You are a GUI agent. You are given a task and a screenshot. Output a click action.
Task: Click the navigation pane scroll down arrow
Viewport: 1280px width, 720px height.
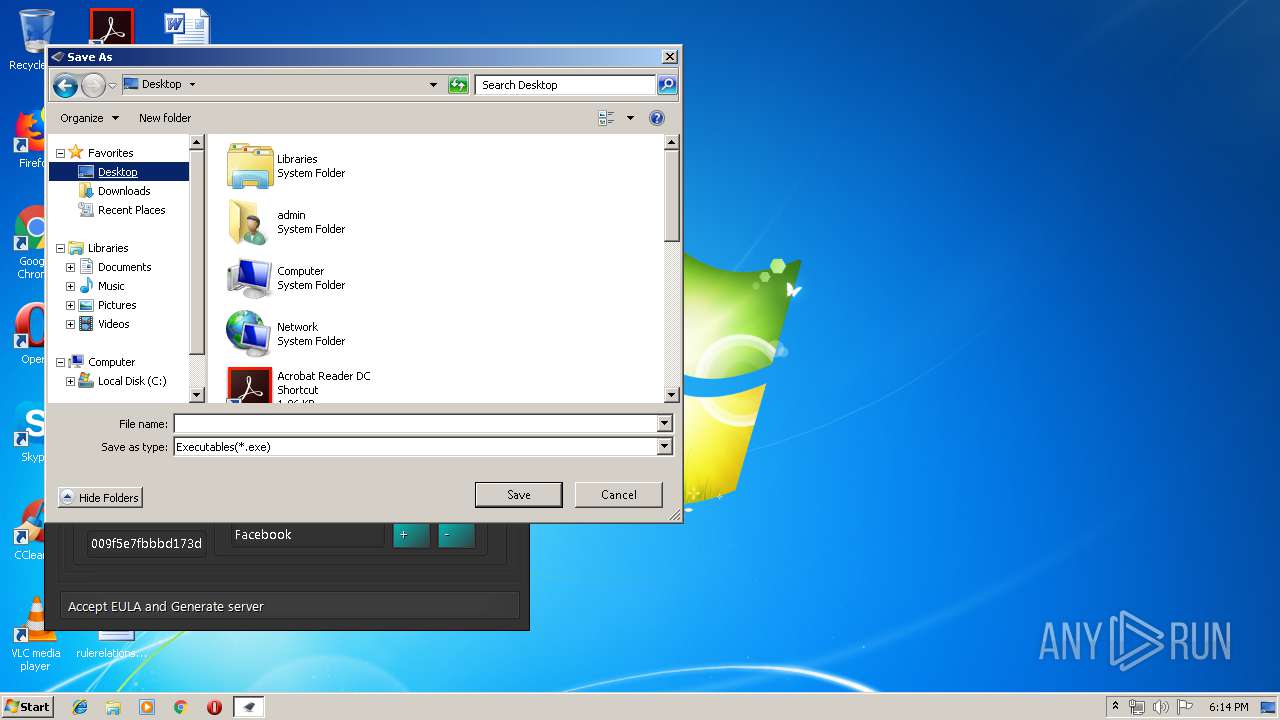point(196,395)
